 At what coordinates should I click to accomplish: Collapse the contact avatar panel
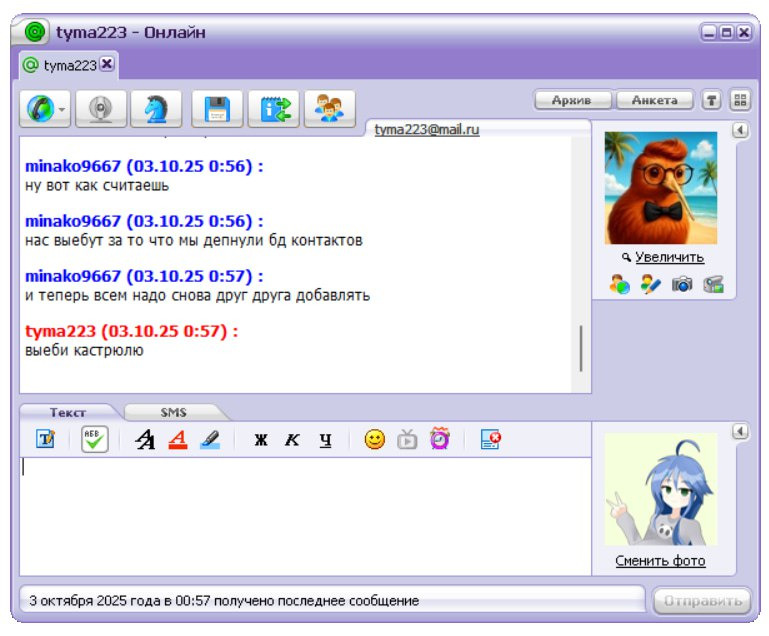740,130
